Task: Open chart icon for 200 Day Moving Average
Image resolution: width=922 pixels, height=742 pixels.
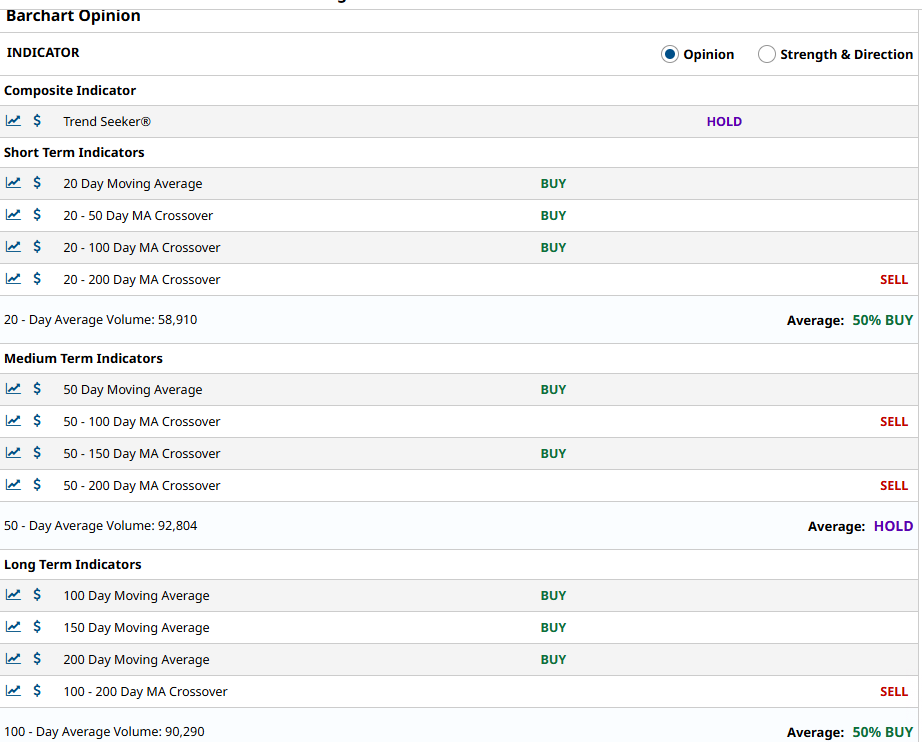Action: point(13,659)
